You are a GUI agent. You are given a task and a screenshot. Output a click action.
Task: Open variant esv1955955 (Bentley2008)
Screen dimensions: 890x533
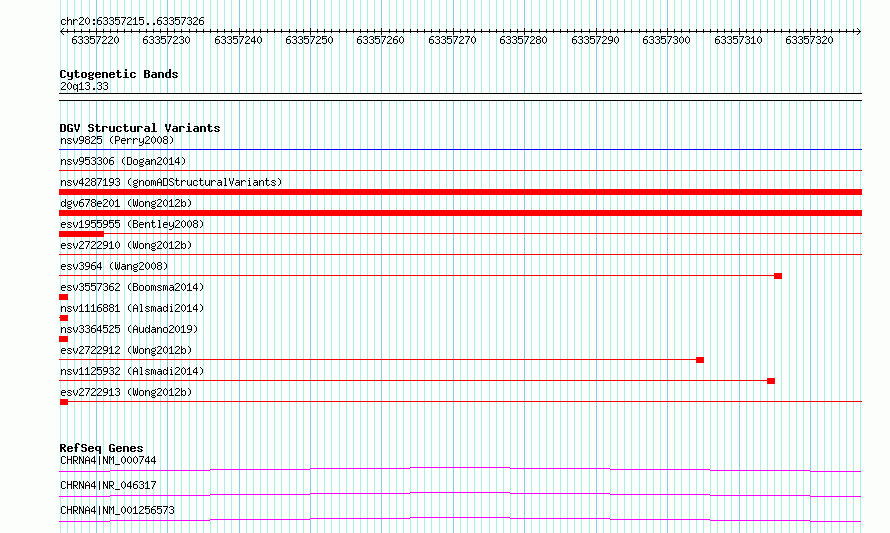click(x=132, y=224)
